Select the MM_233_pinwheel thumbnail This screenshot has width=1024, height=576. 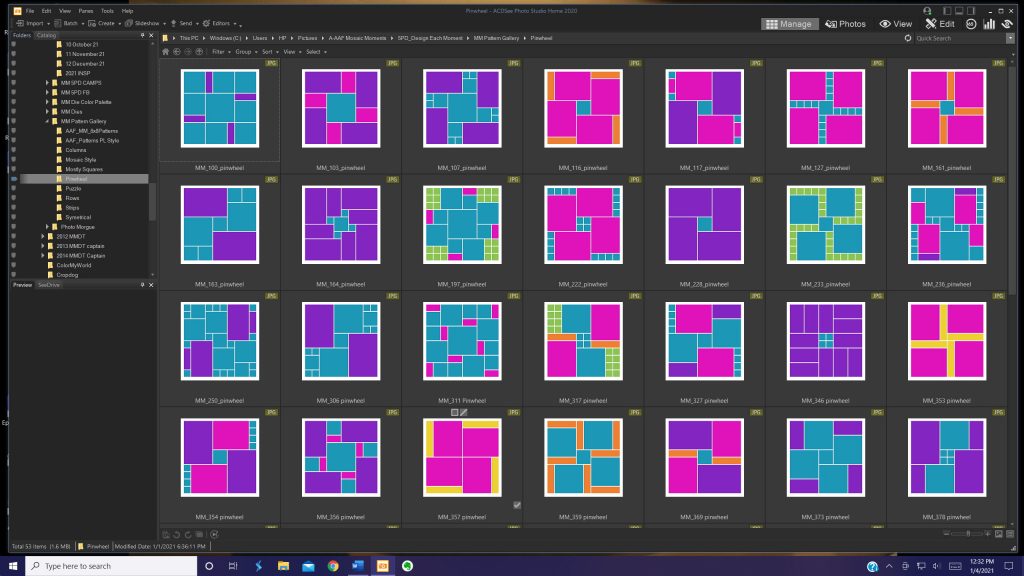[825, 225]
